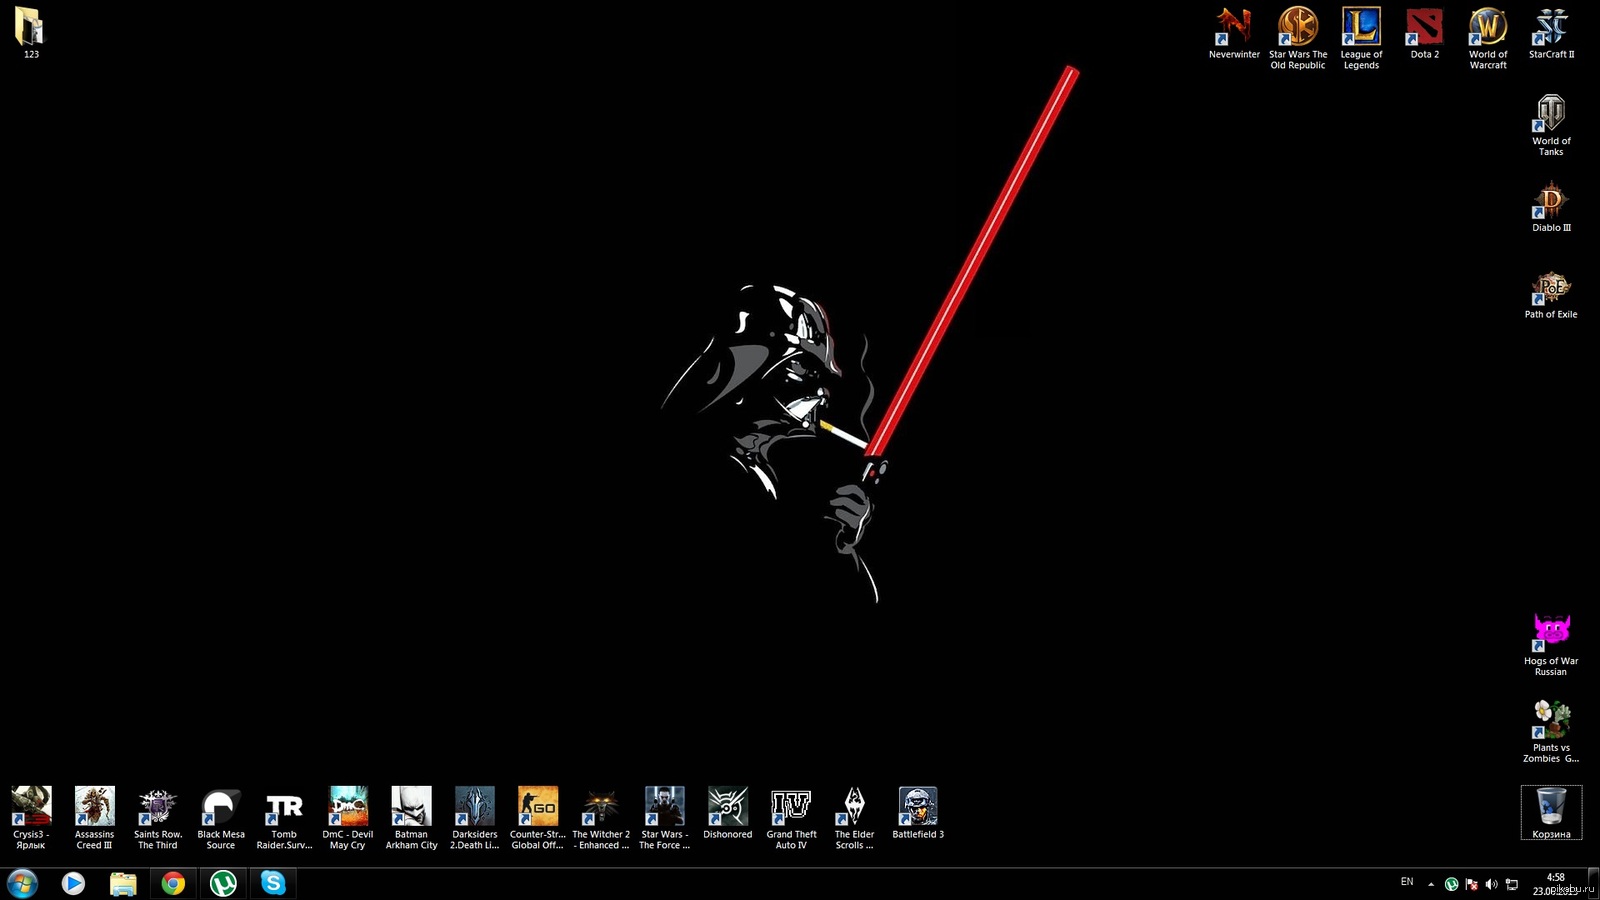Viewport: 1600px width, 900px height.
Task: Switch the EN input language indicator
Action: [1407, 882]
